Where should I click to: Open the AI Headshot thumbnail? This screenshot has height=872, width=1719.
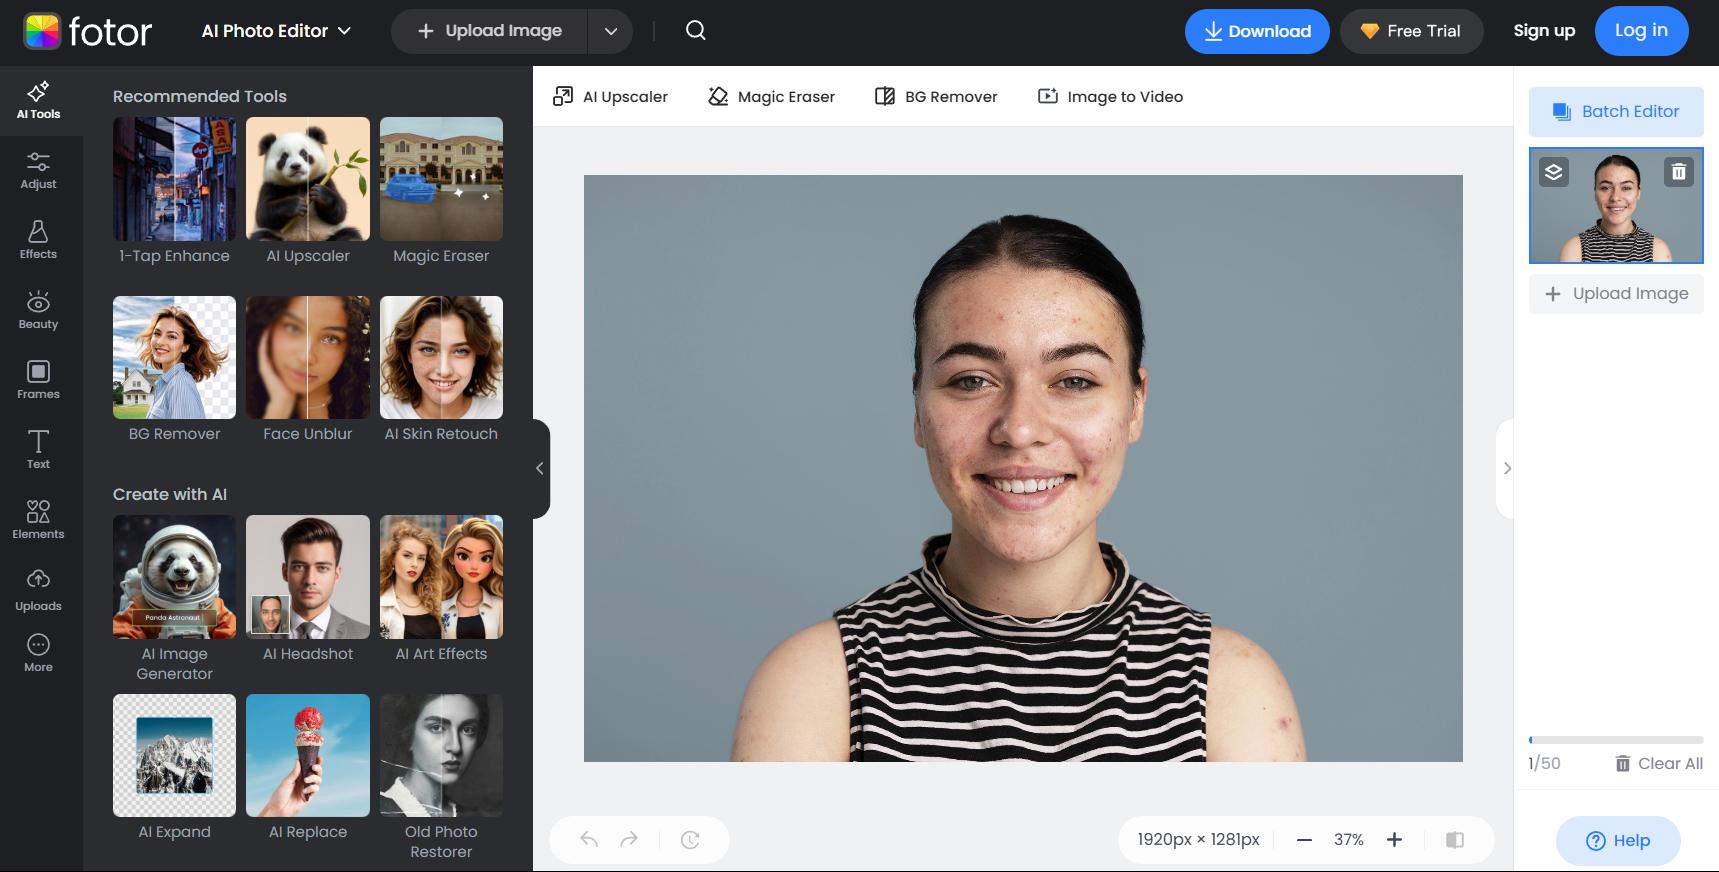point(308,577)
